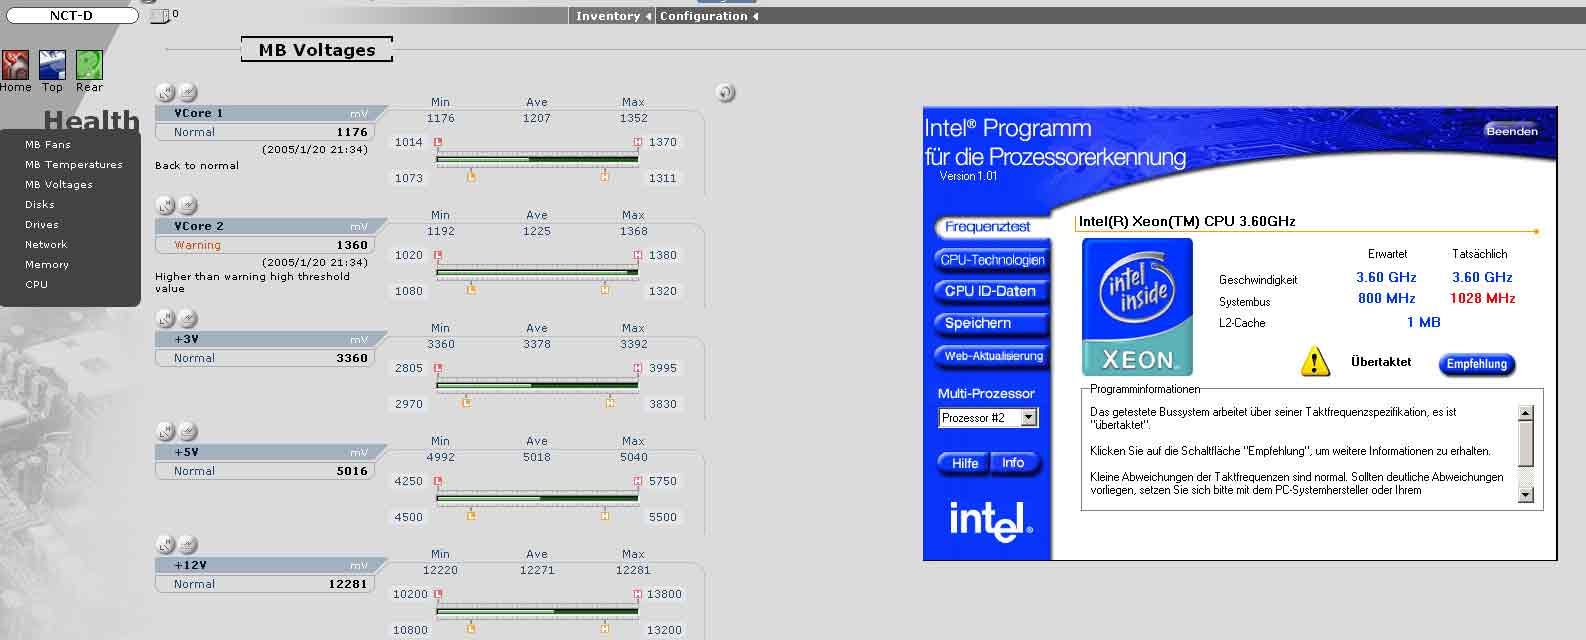The width and height of the screenshot is (1586, 640).
Task: Click the red '1028 MHz' Systembus value
Action: (1482, 298)
